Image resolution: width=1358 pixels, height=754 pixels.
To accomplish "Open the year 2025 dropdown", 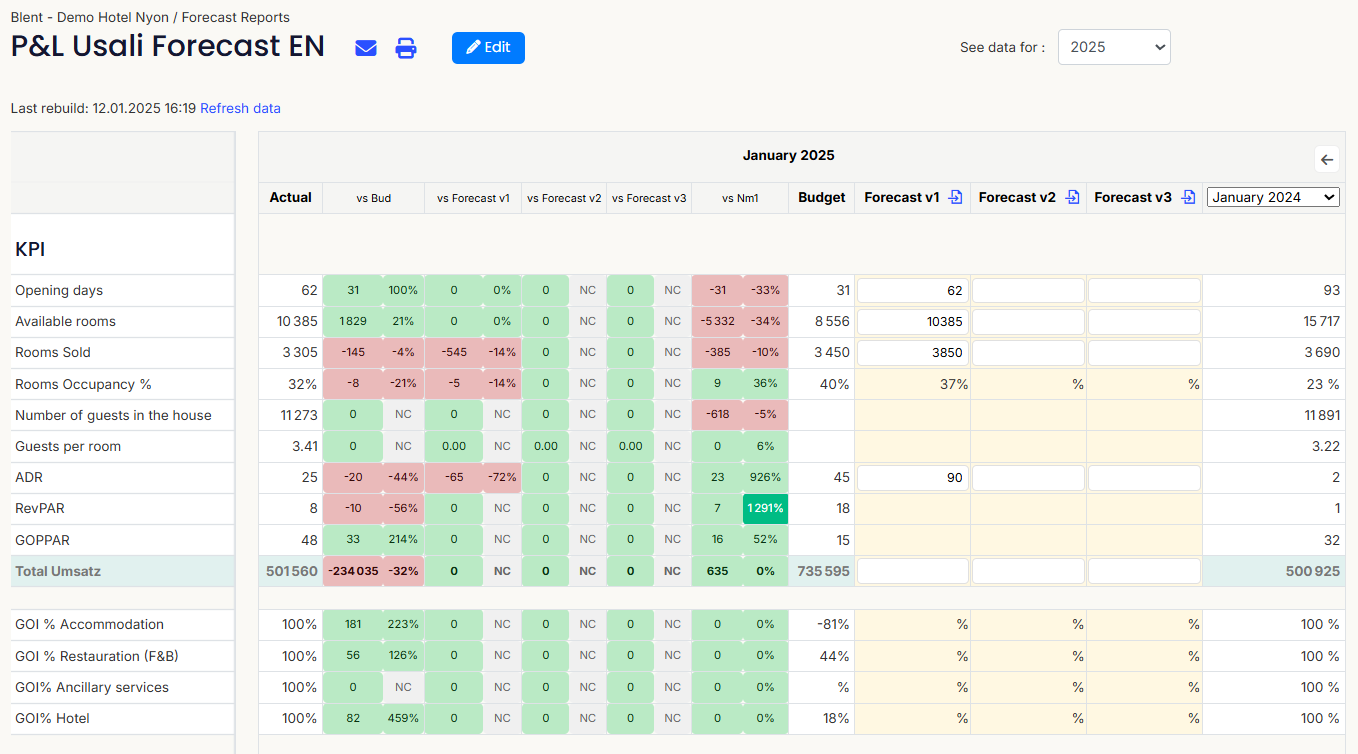I will [x=1114, y=47].
